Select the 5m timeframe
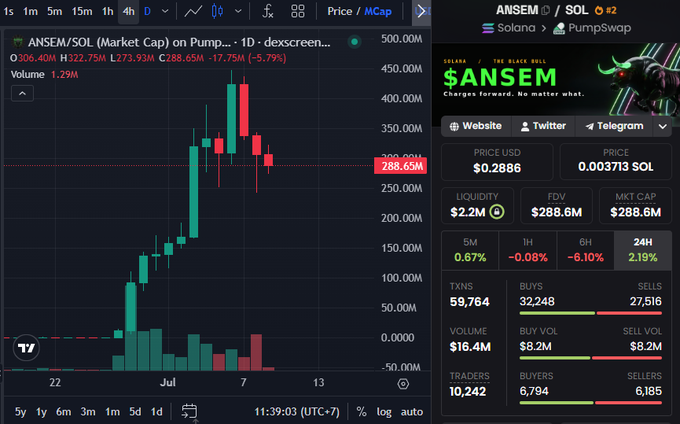The height and width of the screenshot is (424, 680). click(55, 11)
